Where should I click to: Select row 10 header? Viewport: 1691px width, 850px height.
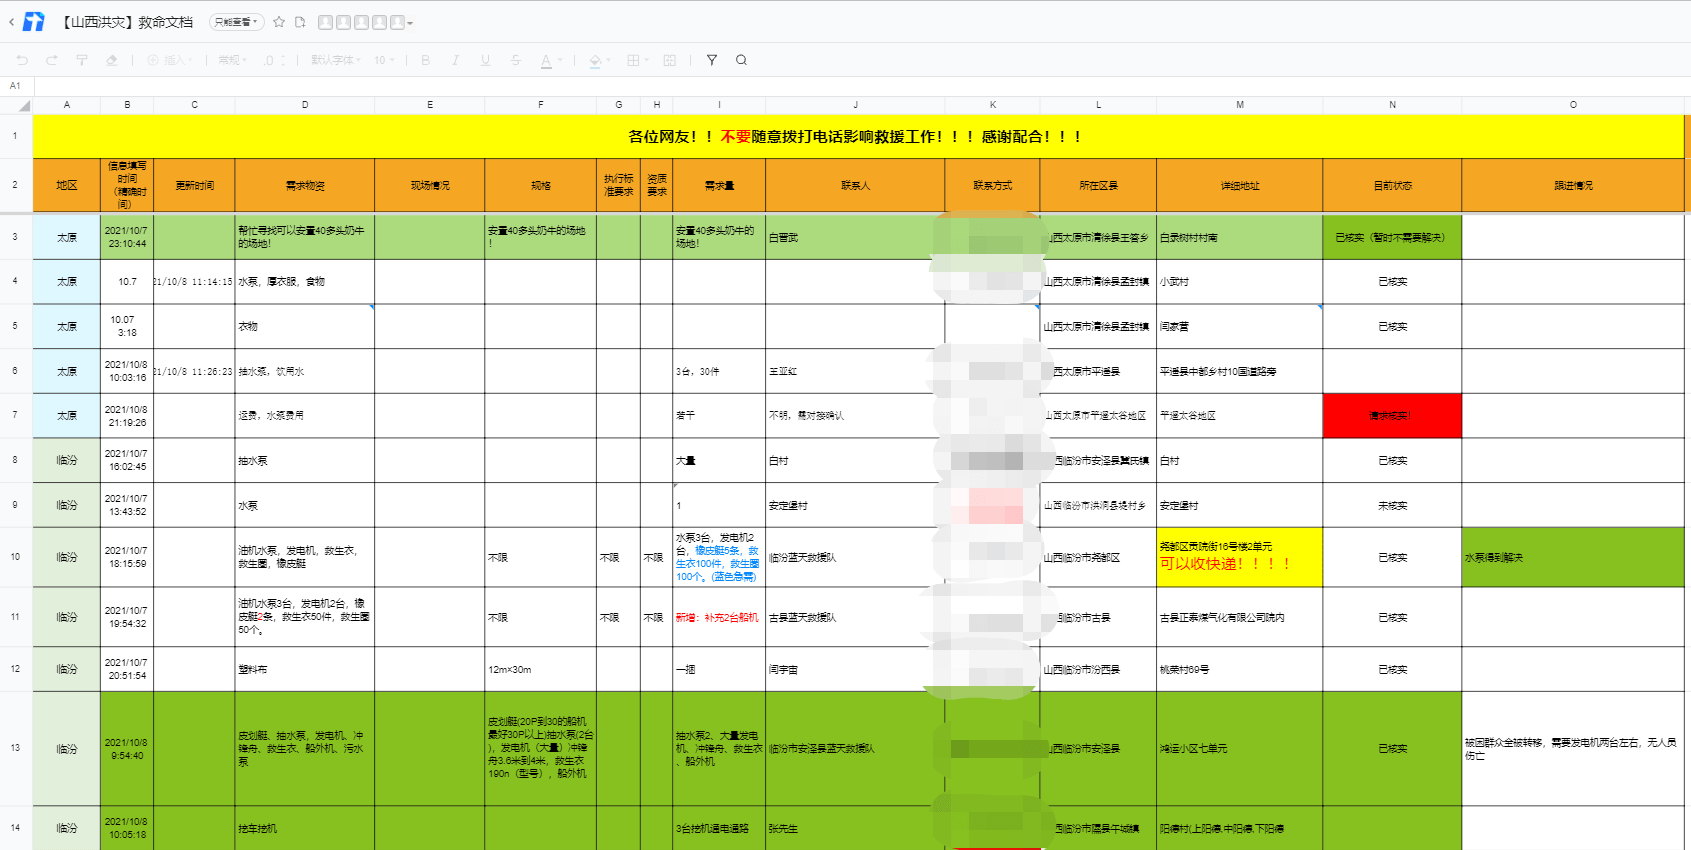(x=15, y=557)
